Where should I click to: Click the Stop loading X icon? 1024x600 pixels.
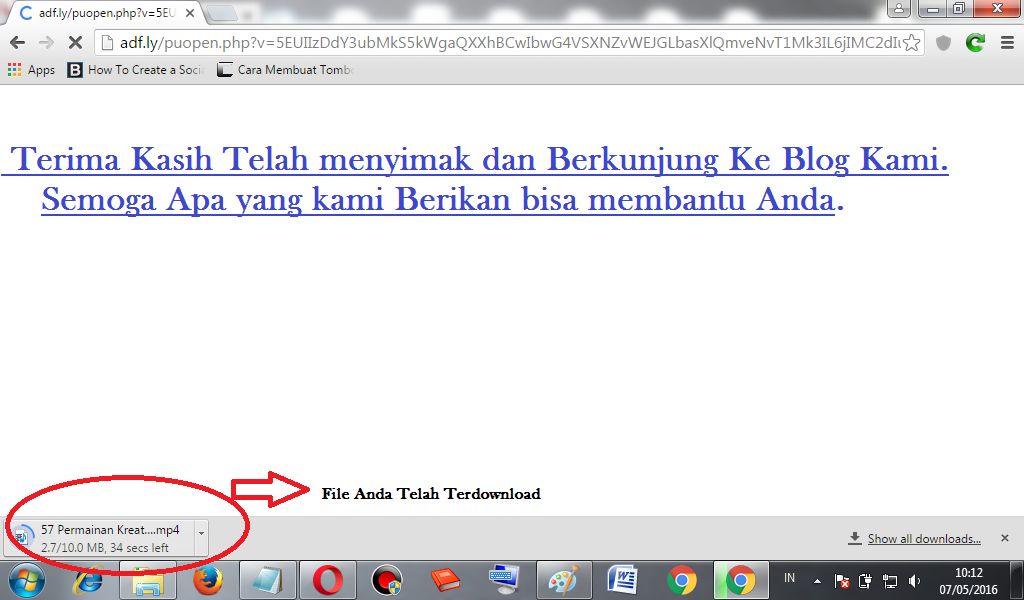point(75,44)
